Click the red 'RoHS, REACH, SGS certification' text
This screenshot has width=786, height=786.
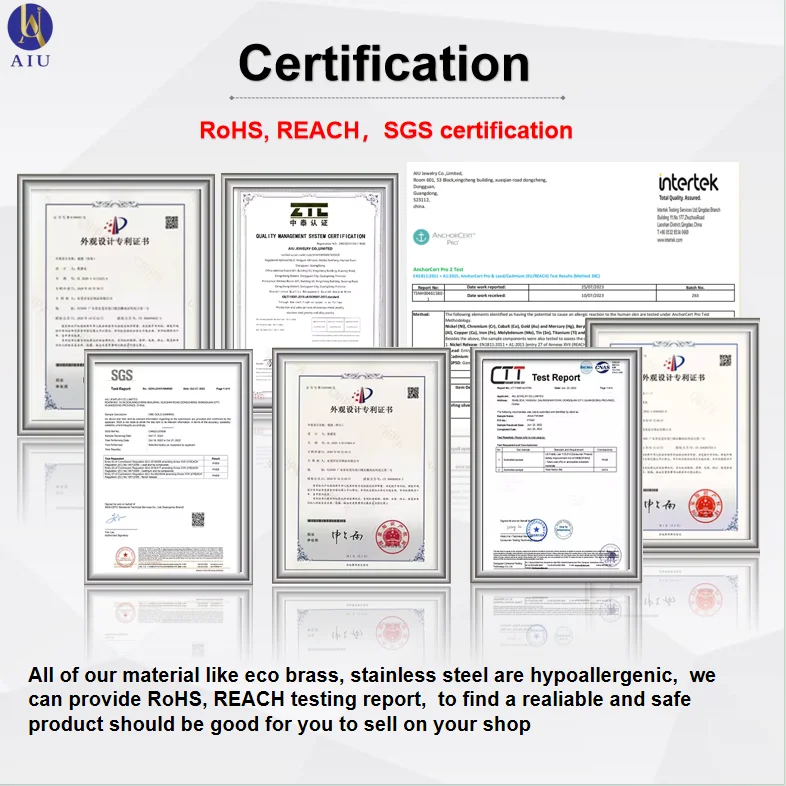point(386,130)
